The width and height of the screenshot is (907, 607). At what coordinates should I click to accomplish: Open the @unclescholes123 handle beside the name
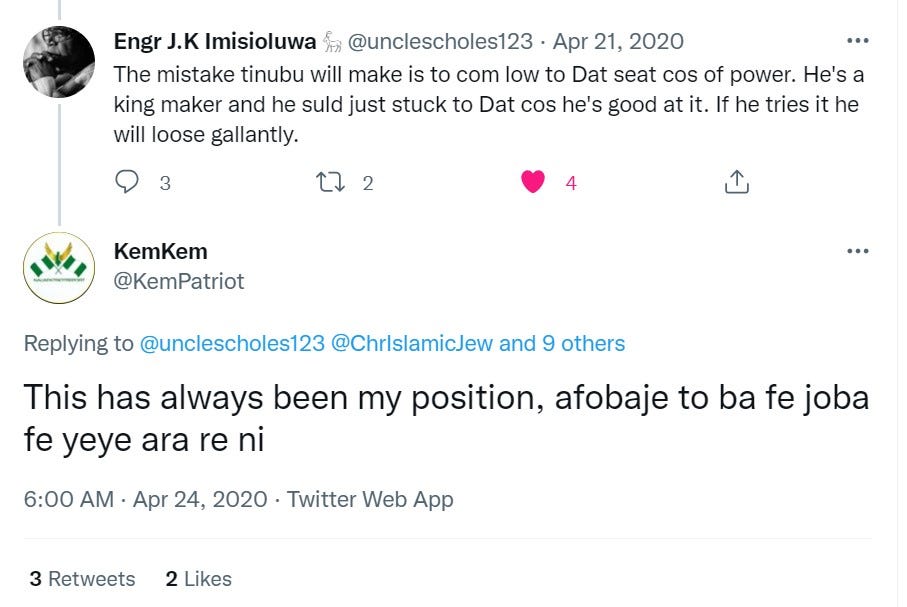pos(443,42)
